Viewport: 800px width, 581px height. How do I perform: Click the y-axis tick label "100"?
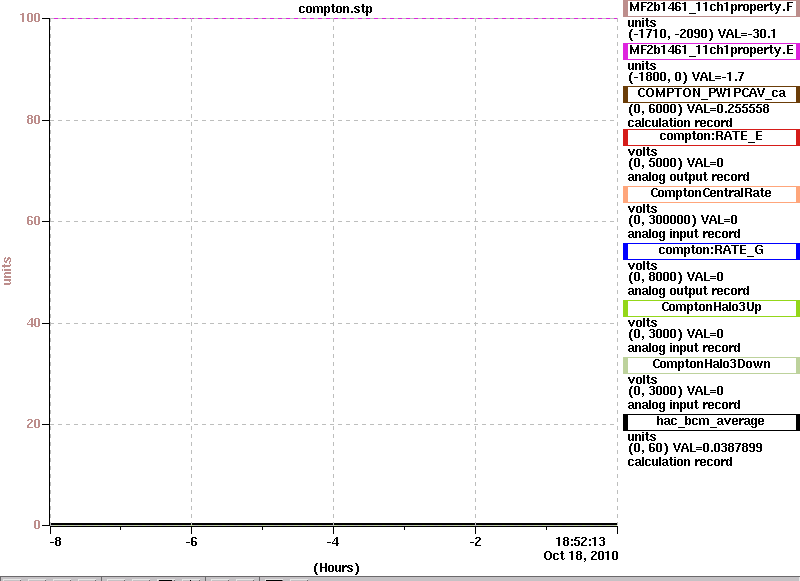click(30, 18)
